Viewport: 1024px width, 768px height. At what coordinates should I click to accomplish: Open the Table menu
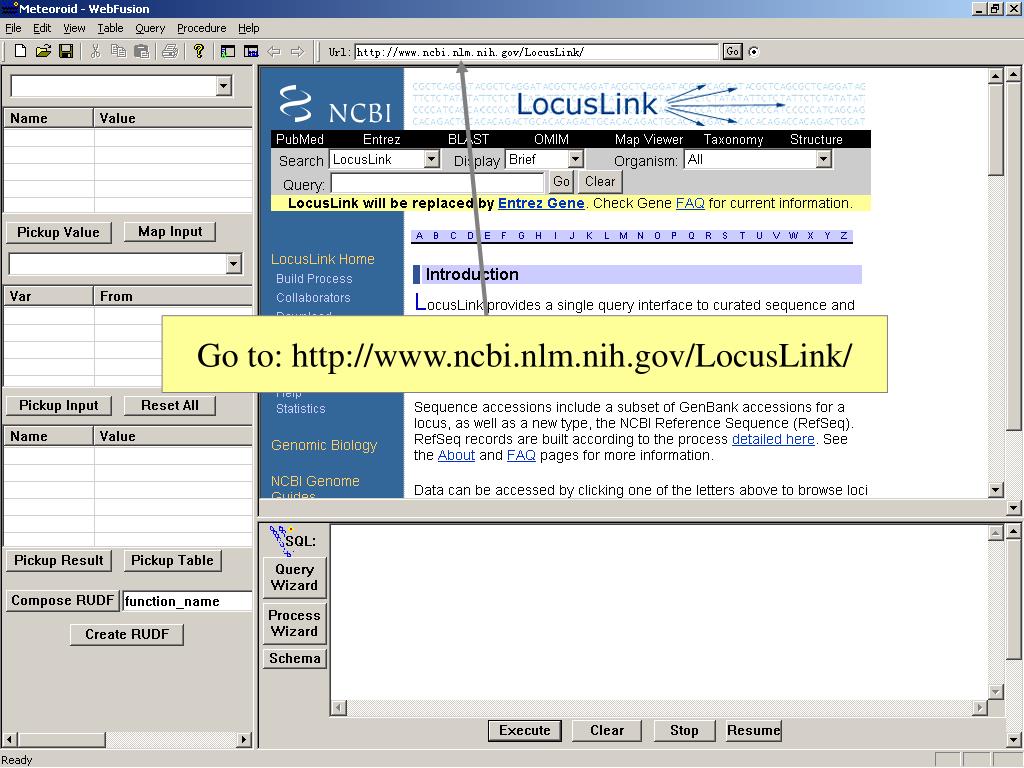tap(110, 28)
